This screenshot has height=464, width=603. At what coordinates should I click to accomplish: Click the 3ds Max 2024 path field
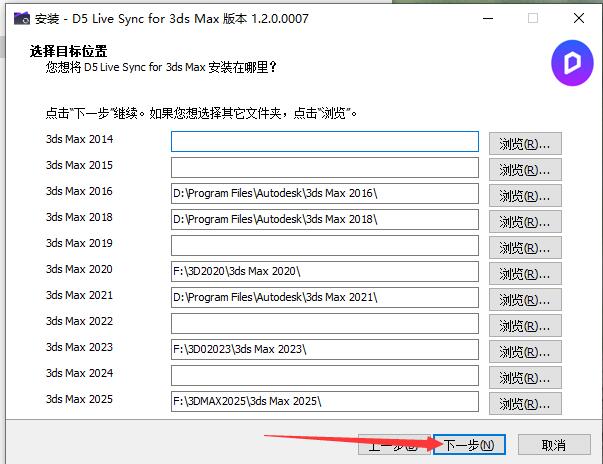click(x=325, y=376)
